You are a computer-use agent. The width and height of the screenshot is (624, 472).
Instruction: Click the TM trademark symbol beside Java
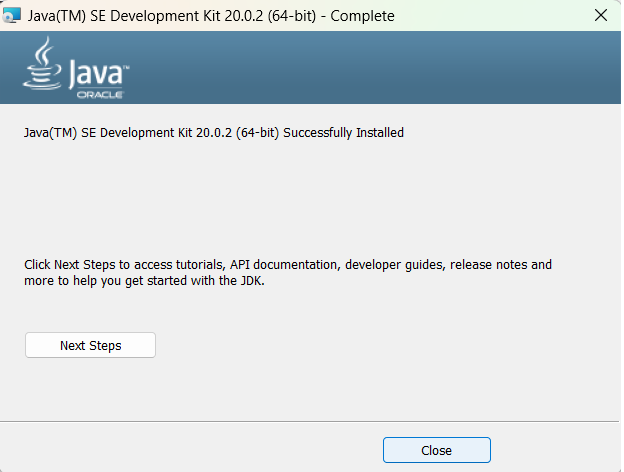click(x=126, y=67)
